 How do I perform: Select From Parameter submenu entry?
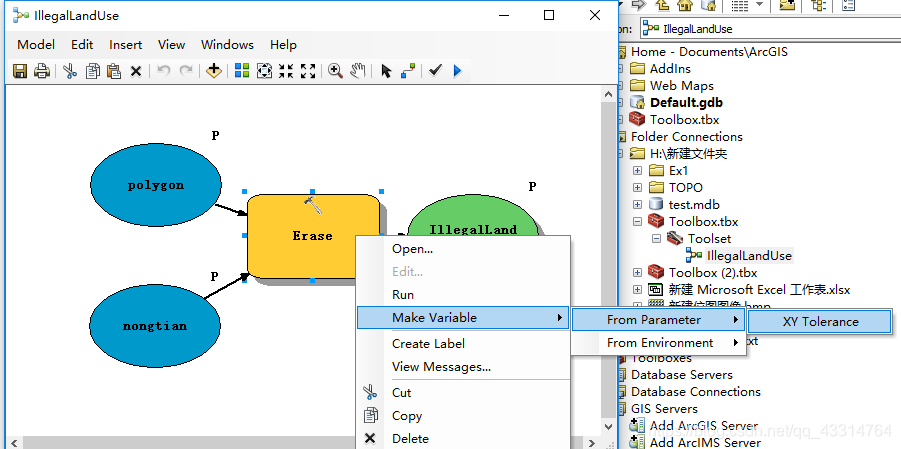pos(659,320)
